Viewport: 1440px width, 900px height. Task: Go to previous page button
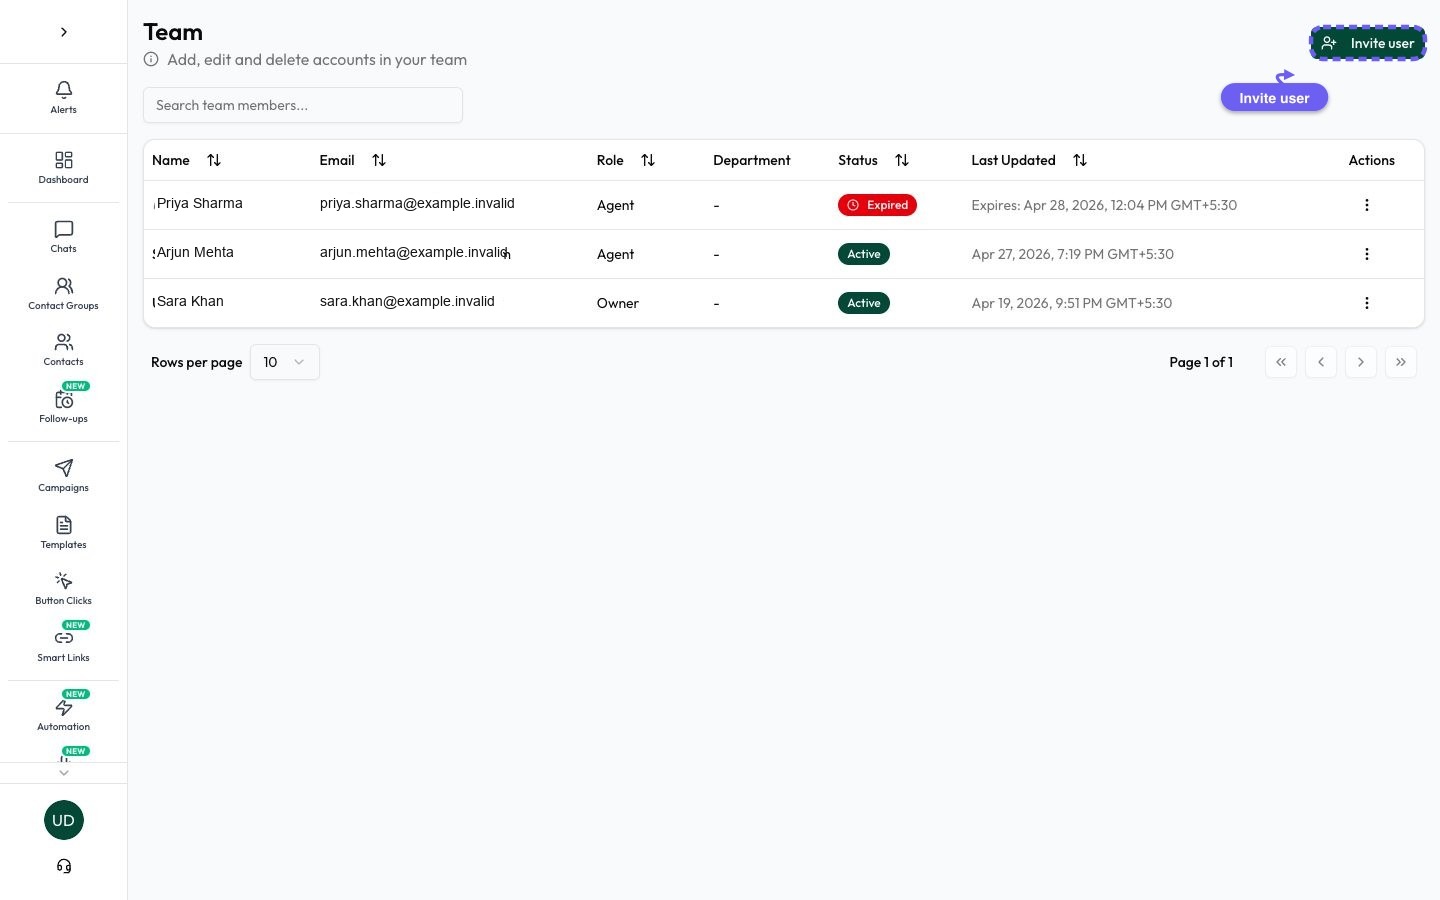pyautogui.click(x=1321, y=362)
